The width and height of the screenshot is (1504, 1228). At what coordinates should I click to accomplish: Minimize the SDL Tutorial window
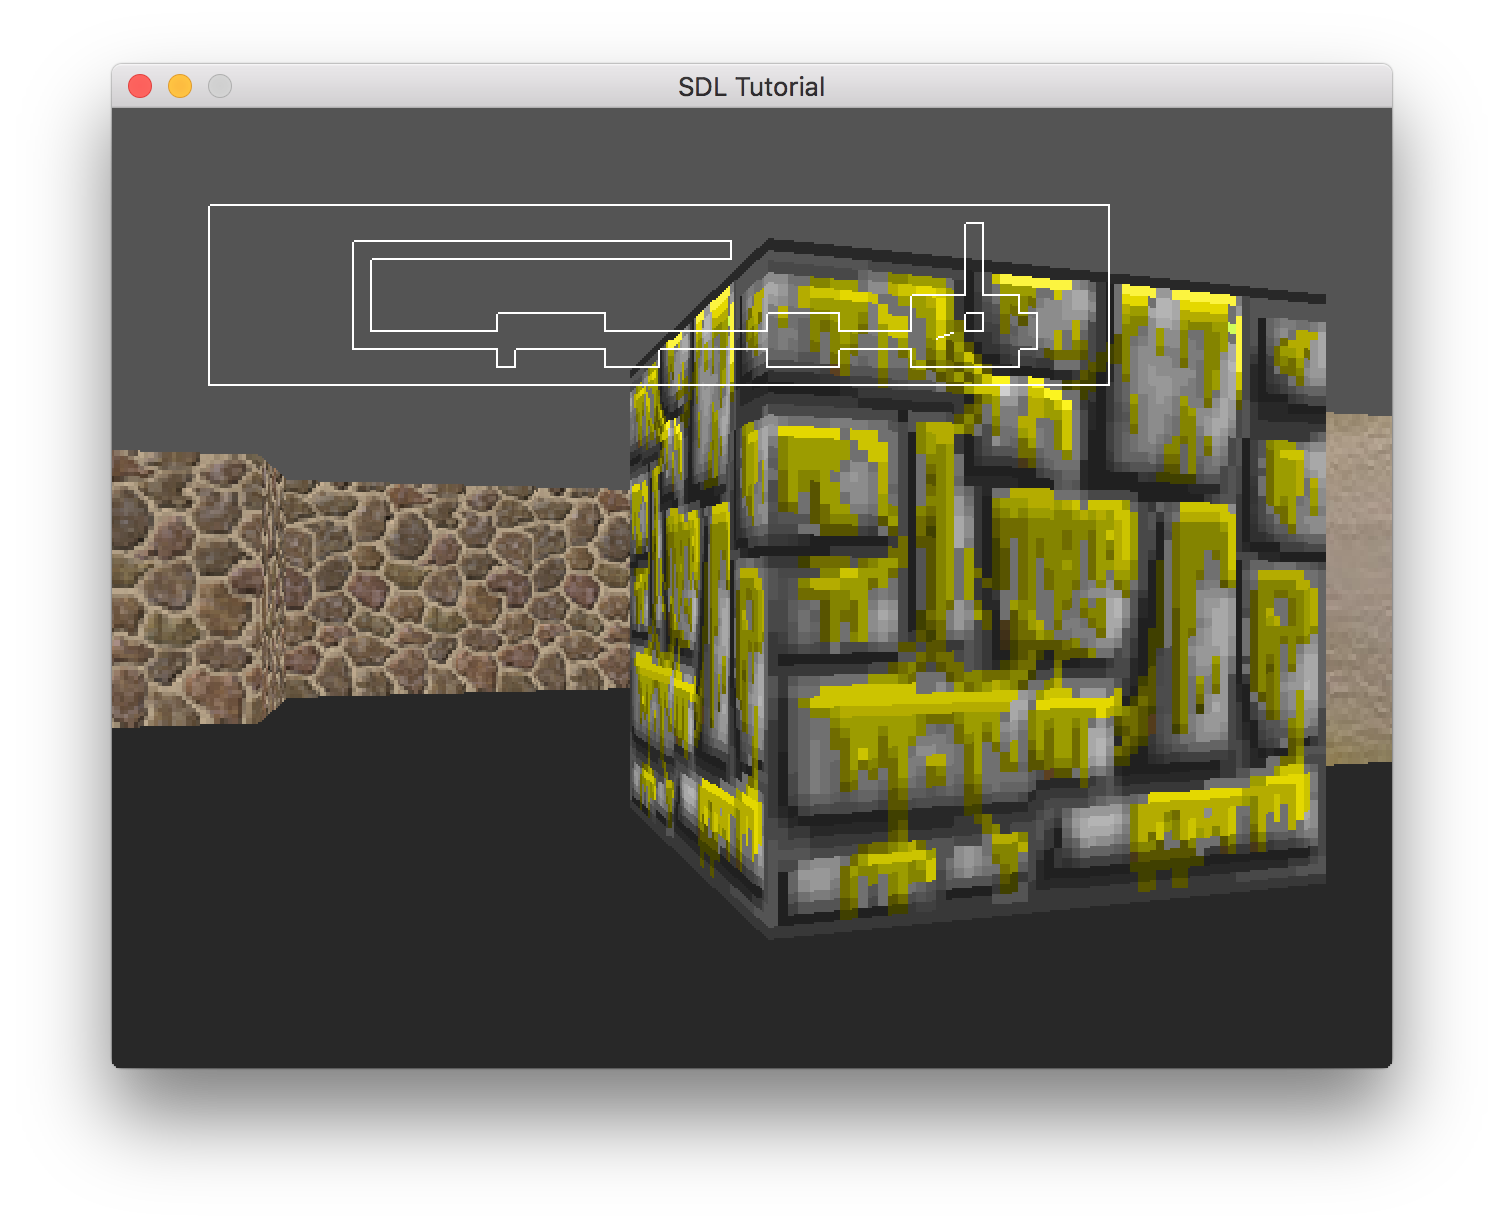coord(180,87)
